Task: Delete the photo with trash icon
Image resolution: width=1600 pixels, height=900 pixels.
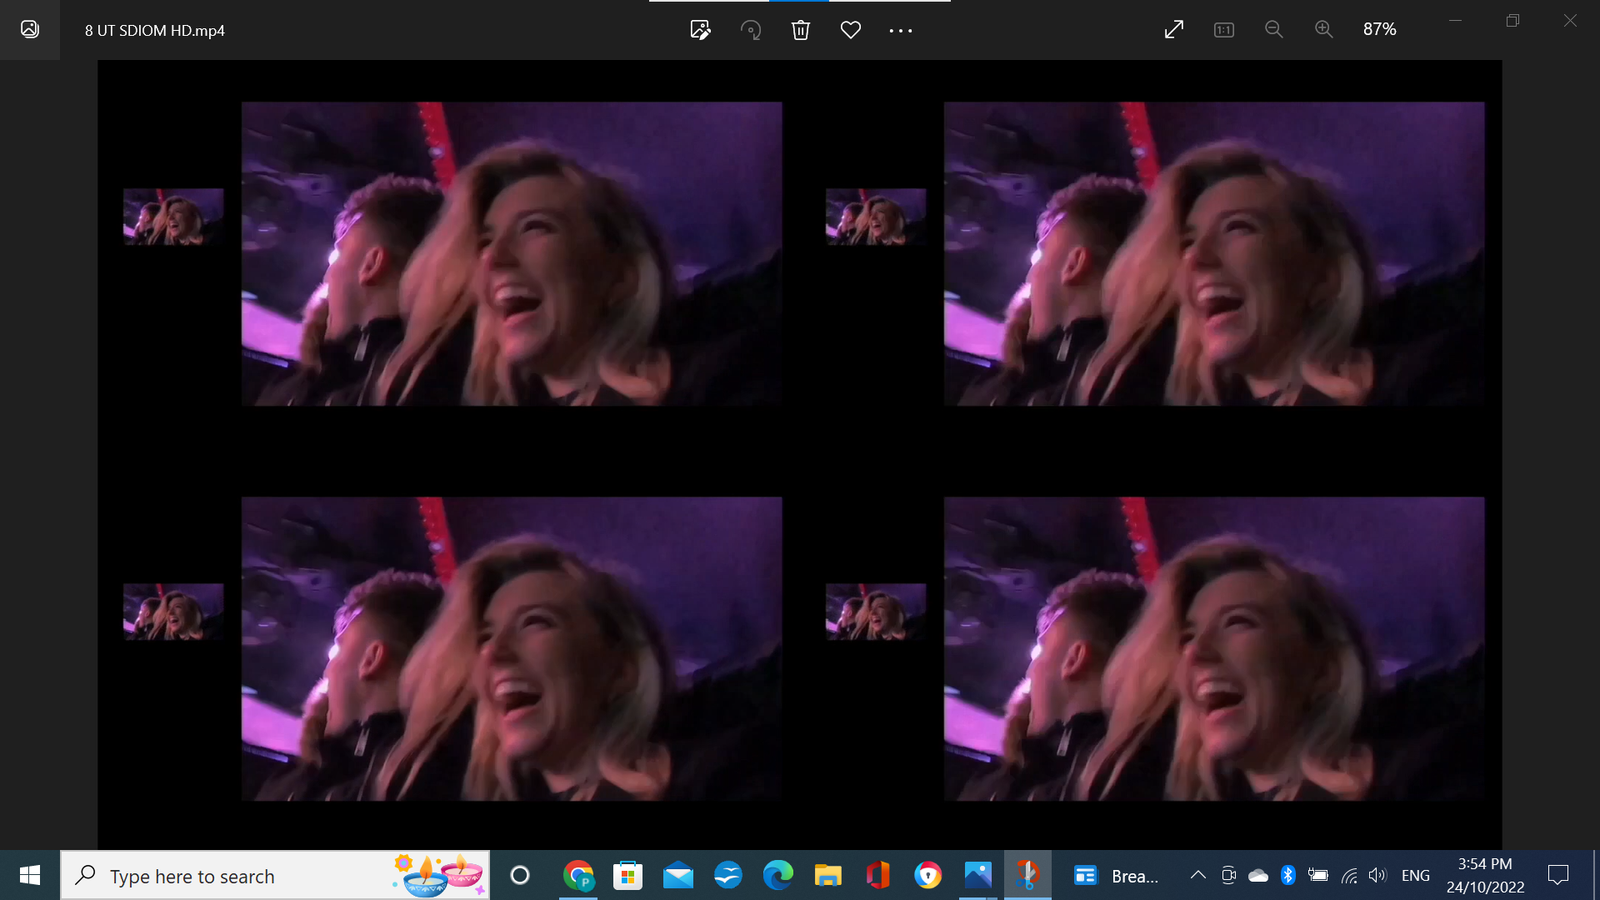Action: tap(800, 30)
